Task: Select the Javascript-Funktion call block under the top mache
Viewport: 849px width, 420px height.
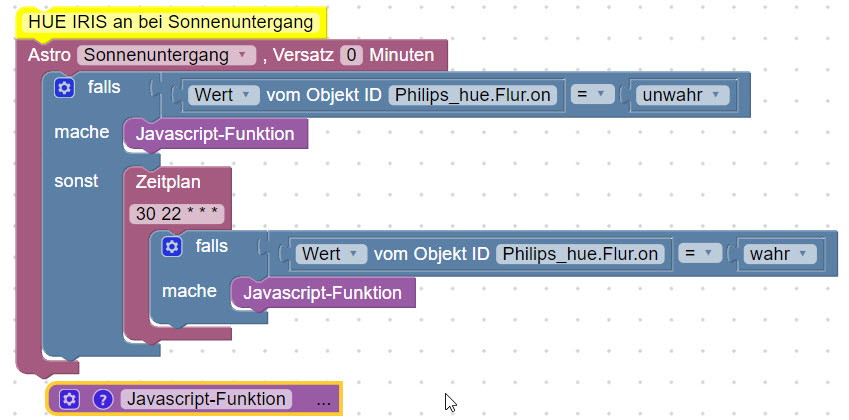Action: (215, 134)
